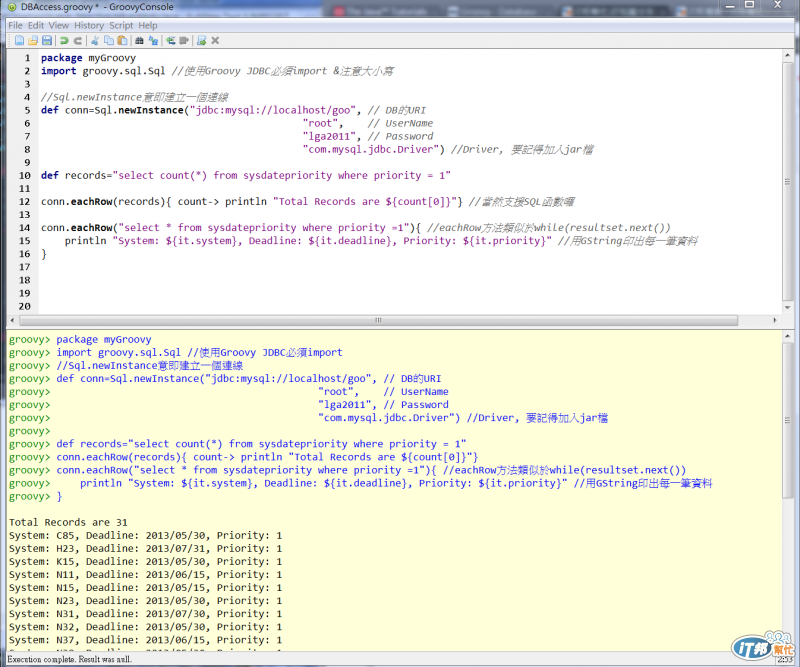Click line number 20 in gutter
The height and width of the screenshot is (667, 800).
[24, 306]
